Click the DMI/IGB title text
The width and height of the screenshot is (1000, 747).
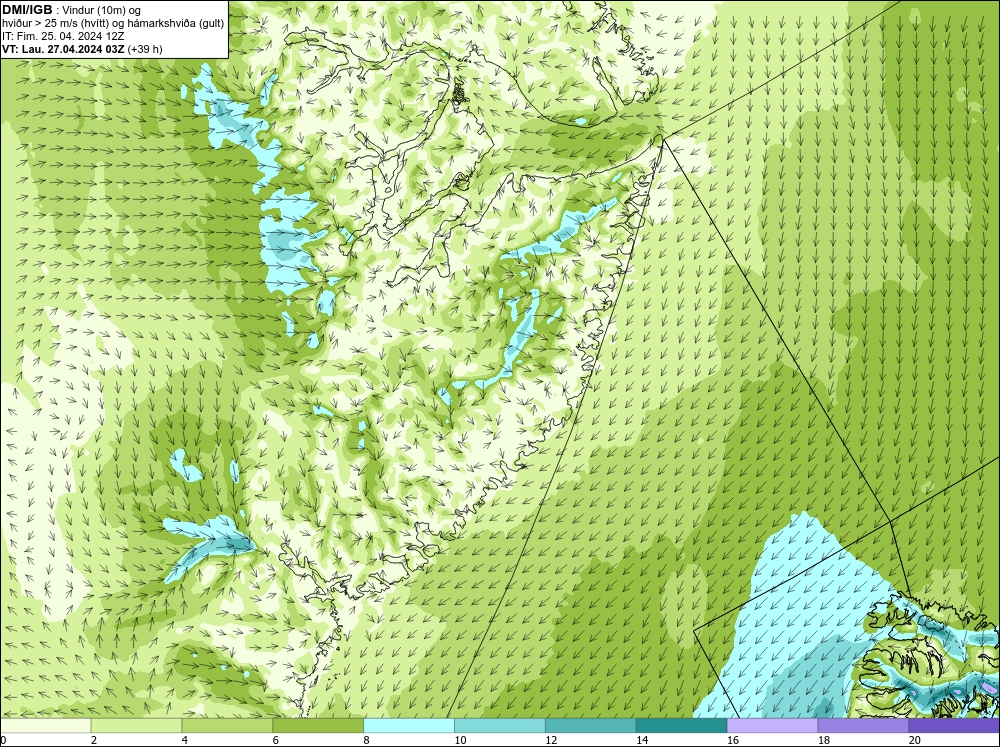click(x=27, y=10)
